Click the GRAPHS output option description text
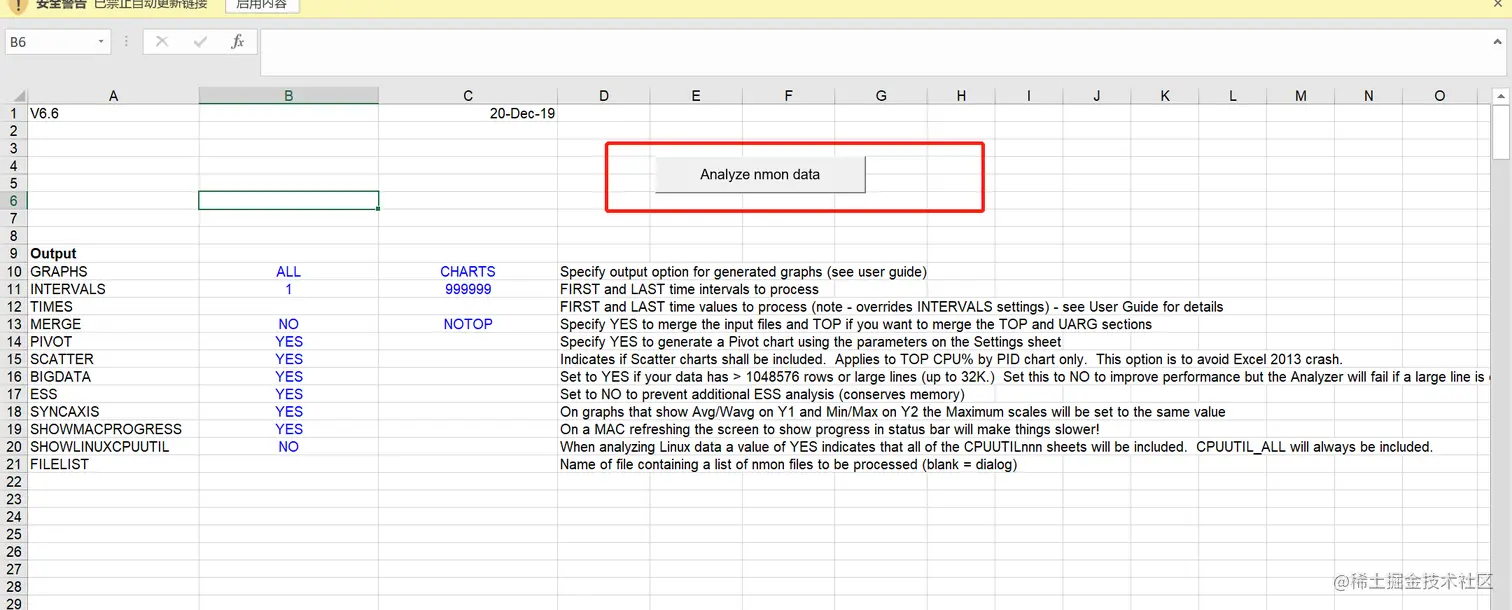Image resolution: width=1512 pixels, height=610 pixels. [x=743, y=272]
